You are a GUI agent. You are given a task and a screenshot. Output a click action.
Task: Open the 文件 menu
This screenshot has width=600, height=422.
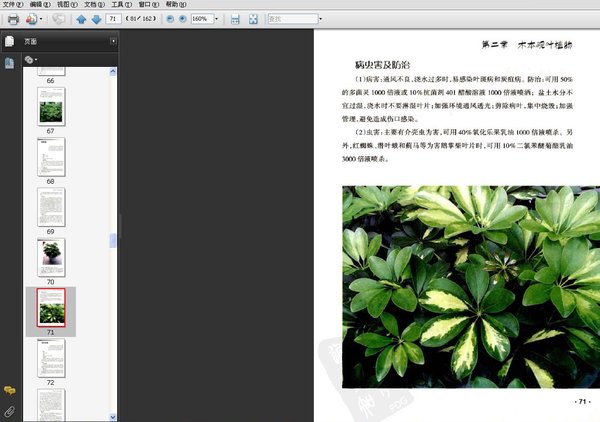point(13,4)
